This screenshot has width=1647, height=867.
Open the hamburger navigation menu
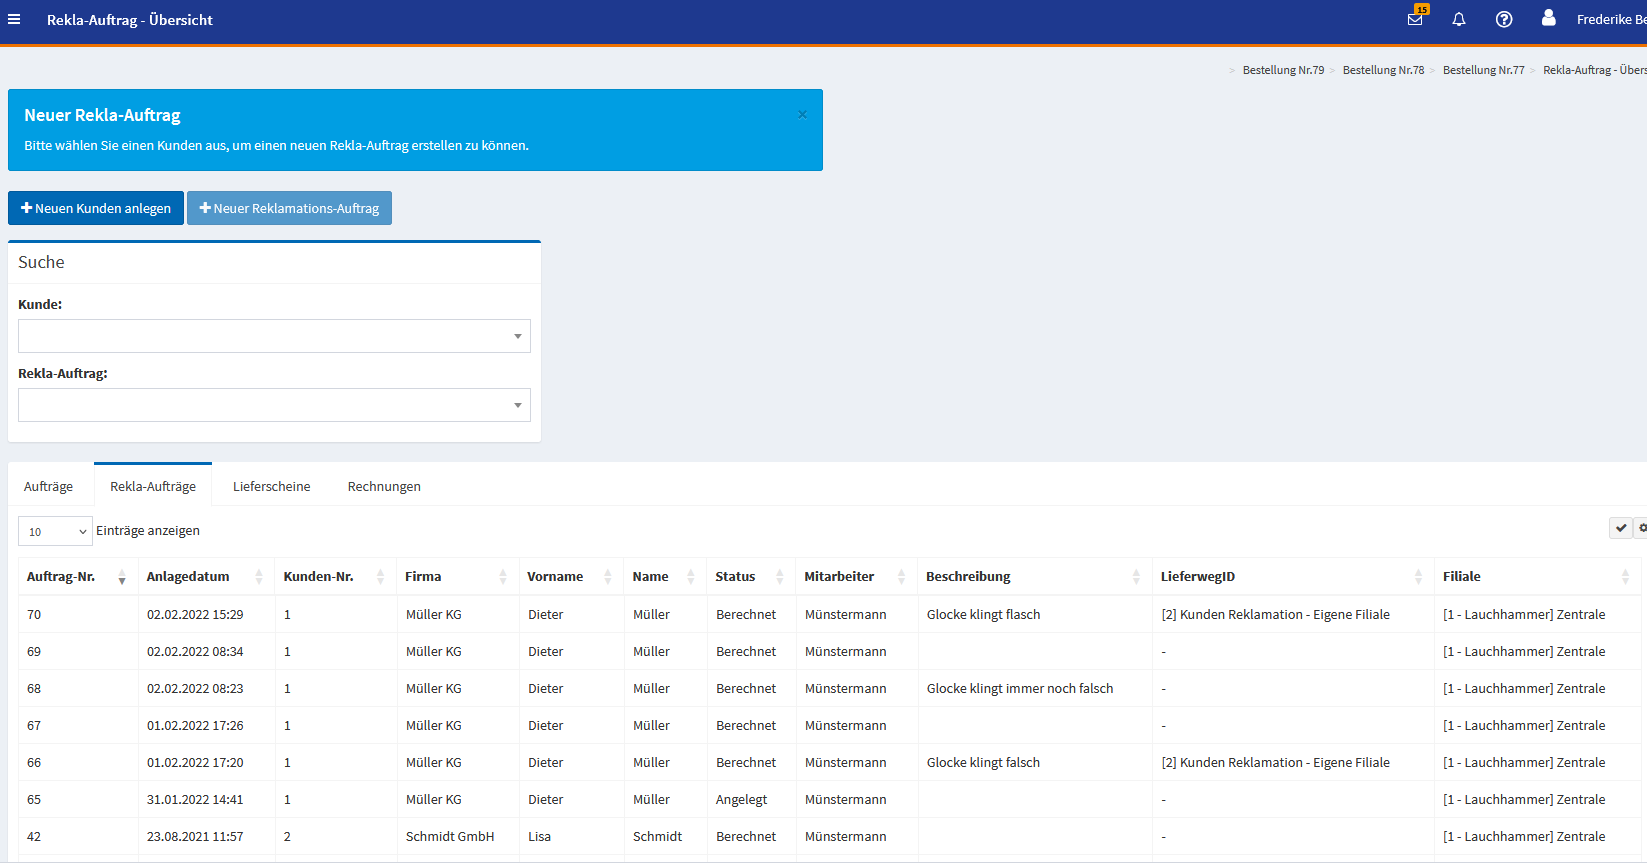14,19
